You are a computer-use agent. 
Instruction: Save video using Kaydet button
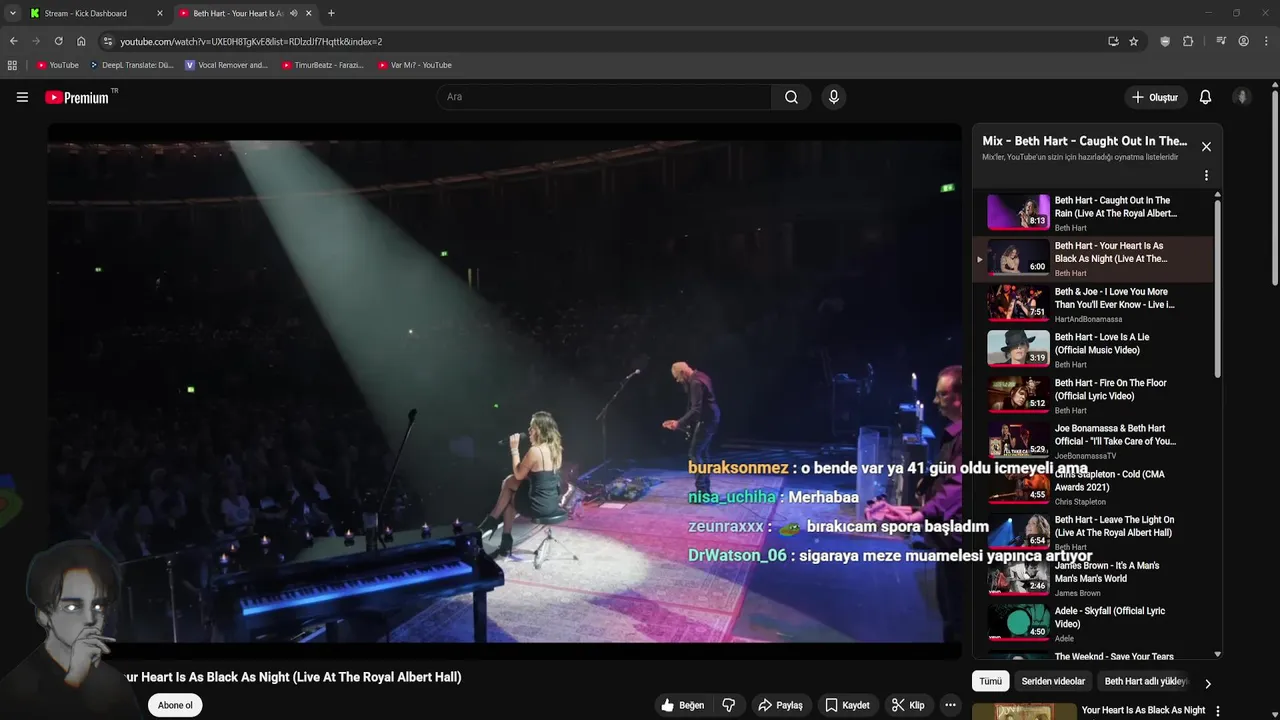[x=847, y=705]
